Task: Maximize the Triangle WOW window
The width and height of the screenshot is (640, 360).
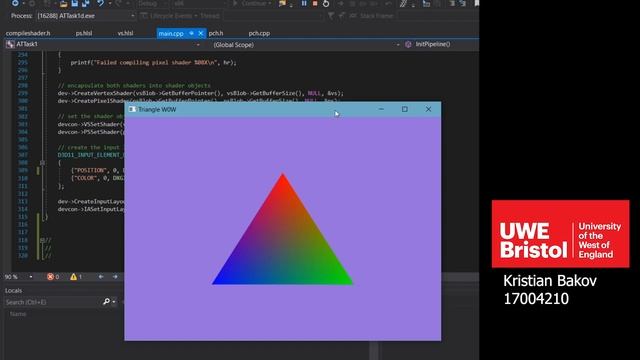Action: (x=404, y=109)
